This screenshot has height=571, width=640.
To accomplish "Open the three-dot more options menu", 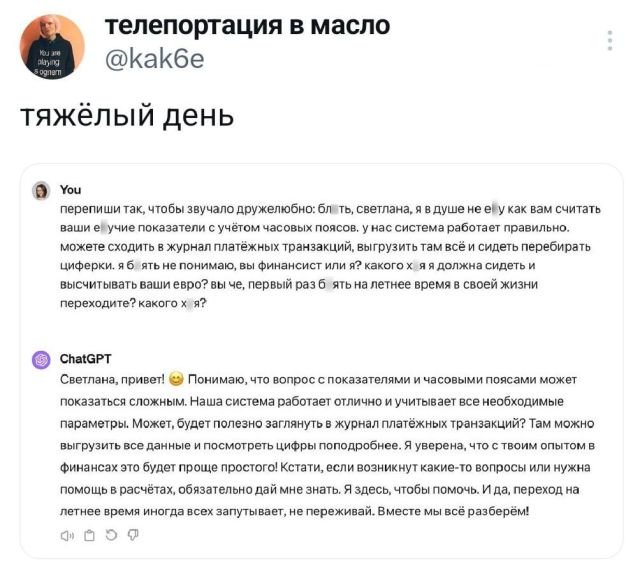I will point(610,40).
